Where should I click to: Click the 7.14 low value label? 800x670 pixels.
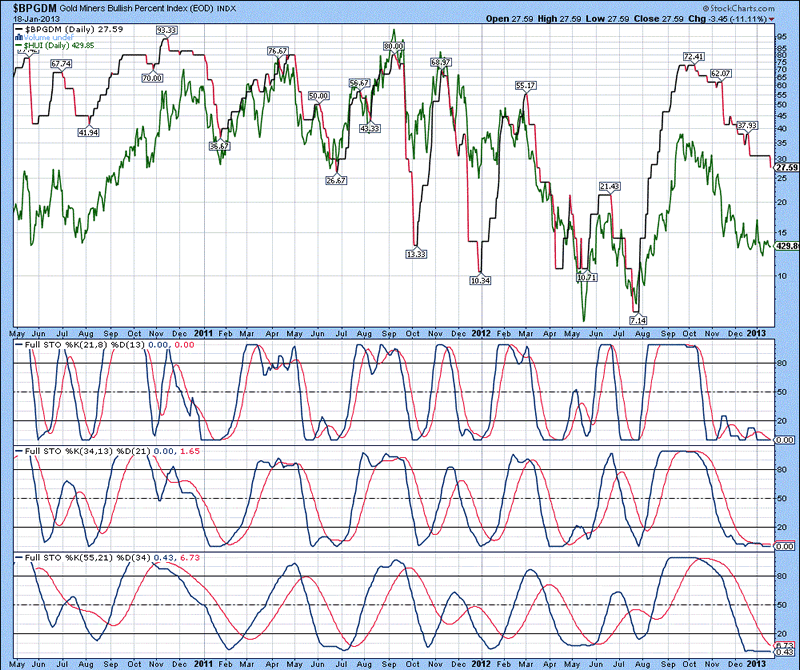[638, 319]
